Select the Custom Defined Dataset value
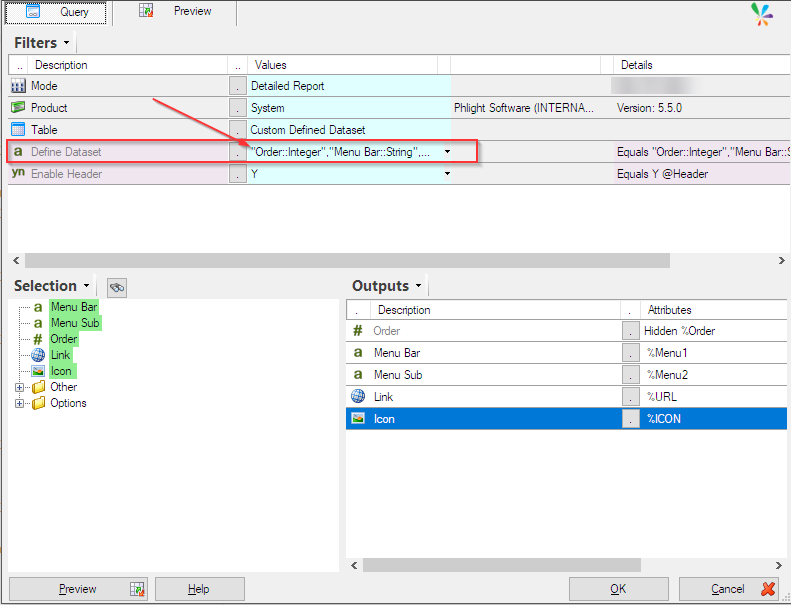 click(349, 130)
